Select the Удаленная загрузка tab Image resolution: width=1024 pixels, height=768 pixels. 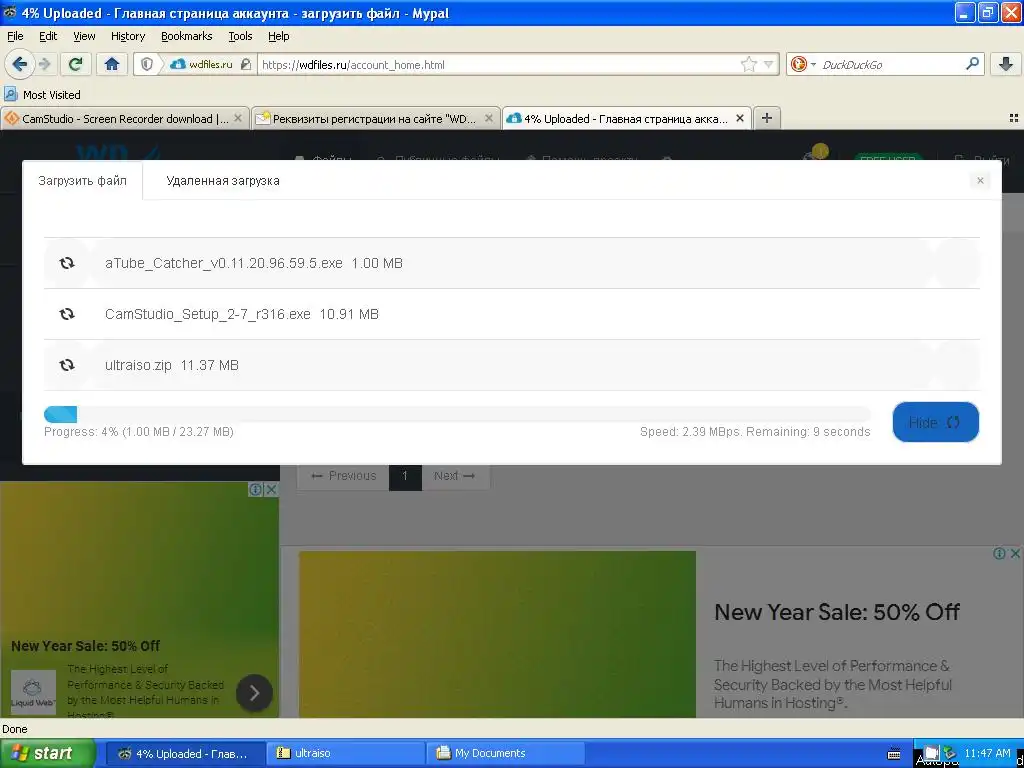(223, 180)
